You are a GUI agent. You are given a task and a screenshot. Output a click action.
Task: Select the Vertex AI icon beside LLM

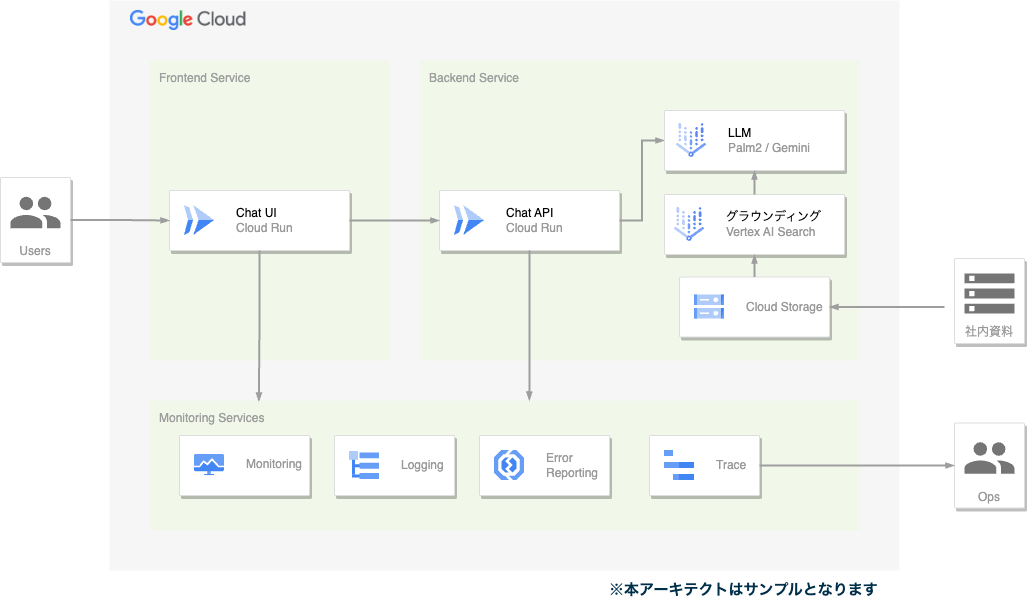(x=691, y=140)
